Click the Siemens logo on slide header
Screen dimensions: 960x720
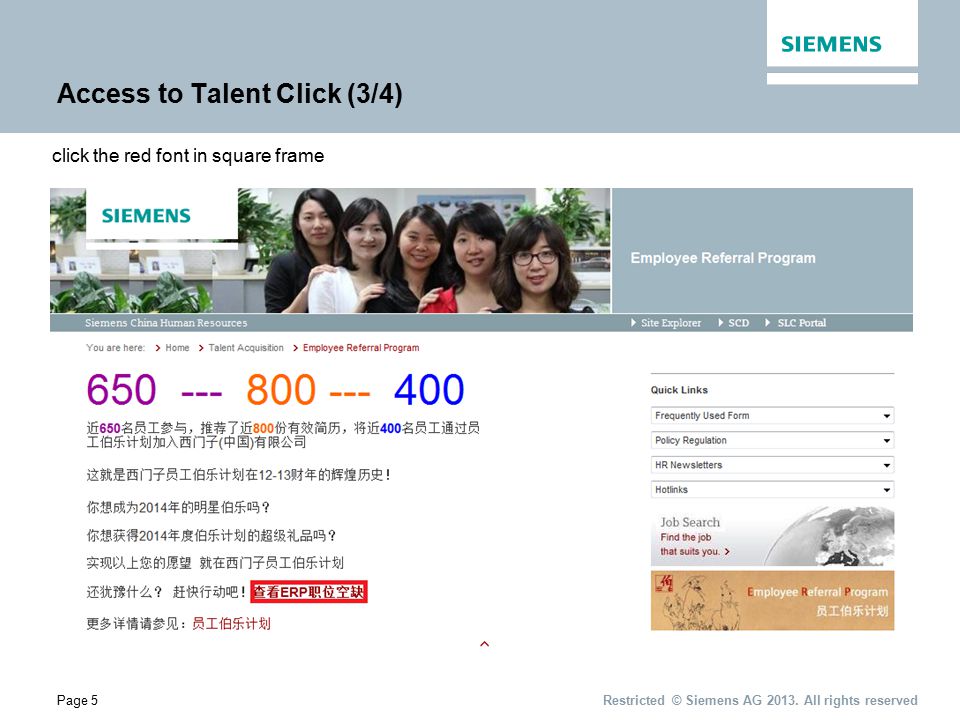point(831,44)
